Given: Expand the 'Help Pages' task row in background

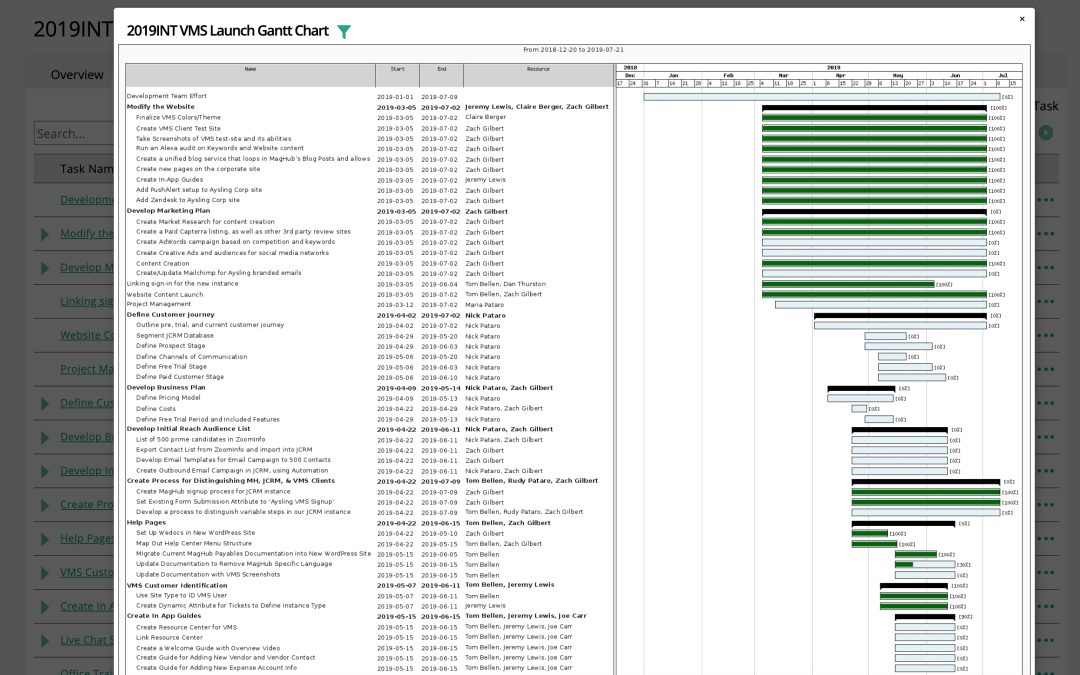Looking at the screenshot, I should pos(45,539).
